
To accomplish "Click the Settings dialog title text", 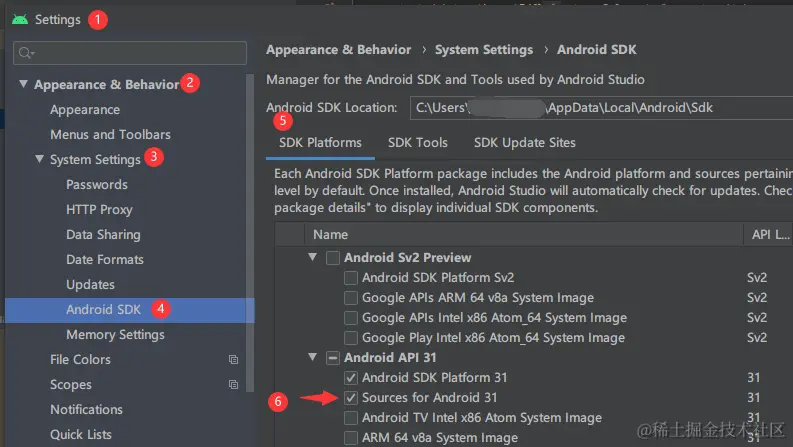I will click(58, 20).
